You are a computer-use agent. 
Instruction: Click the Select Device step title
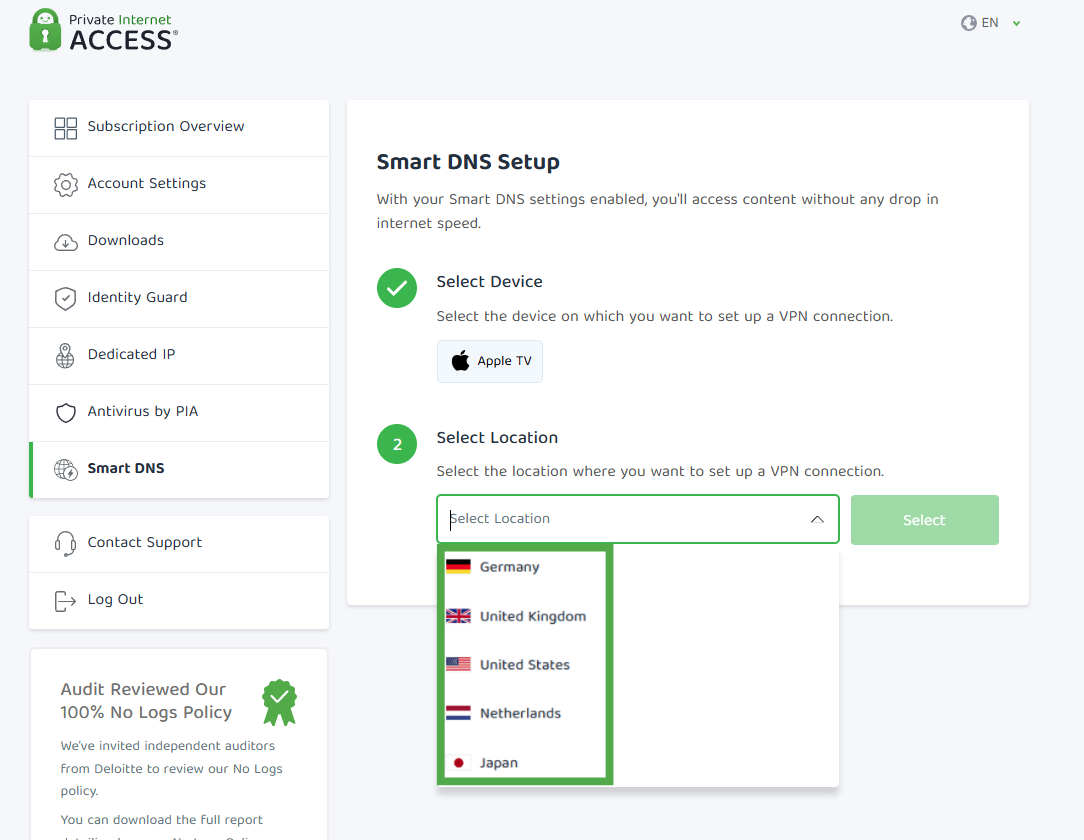click(489, 281)
